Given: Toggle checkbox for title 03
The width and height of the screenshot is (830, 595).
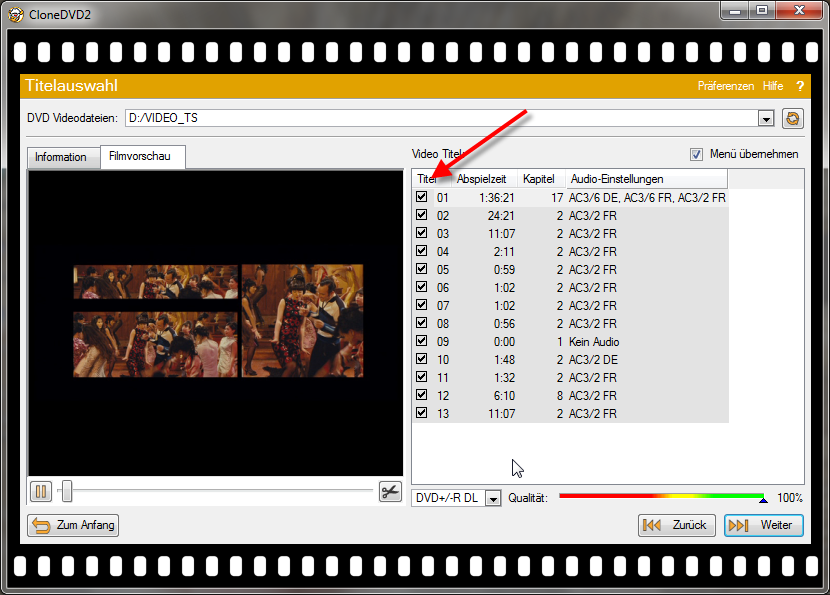Looking at the screenshot, I should (421, 233).
